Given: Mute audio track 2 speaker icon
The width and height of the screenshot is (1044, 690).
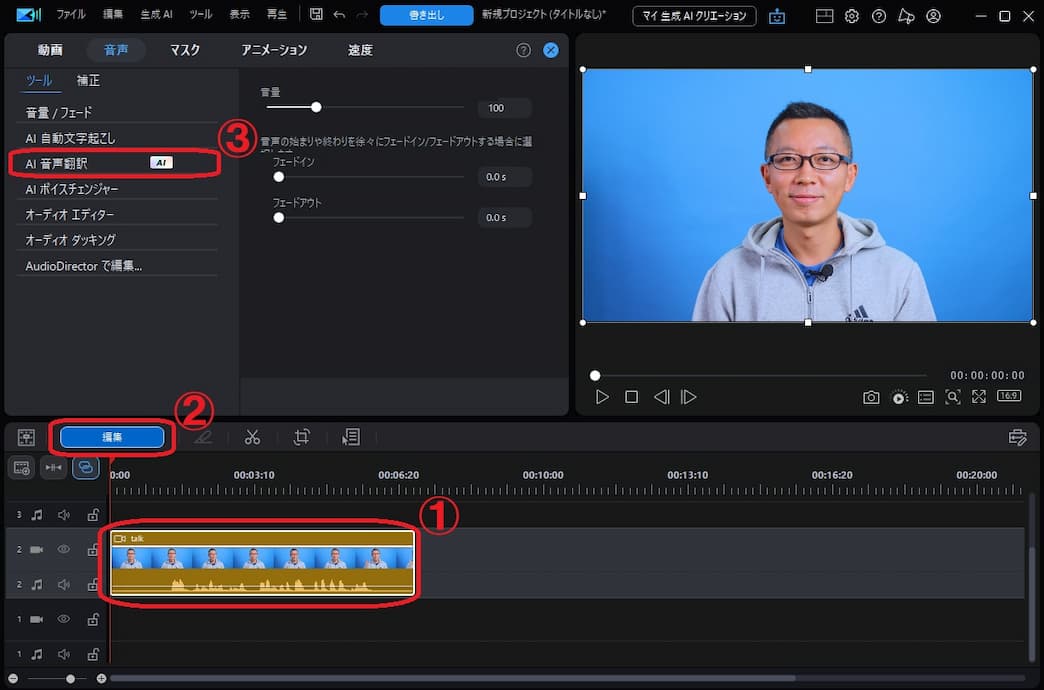Looking at the screenshot, I should click(63, 584).
